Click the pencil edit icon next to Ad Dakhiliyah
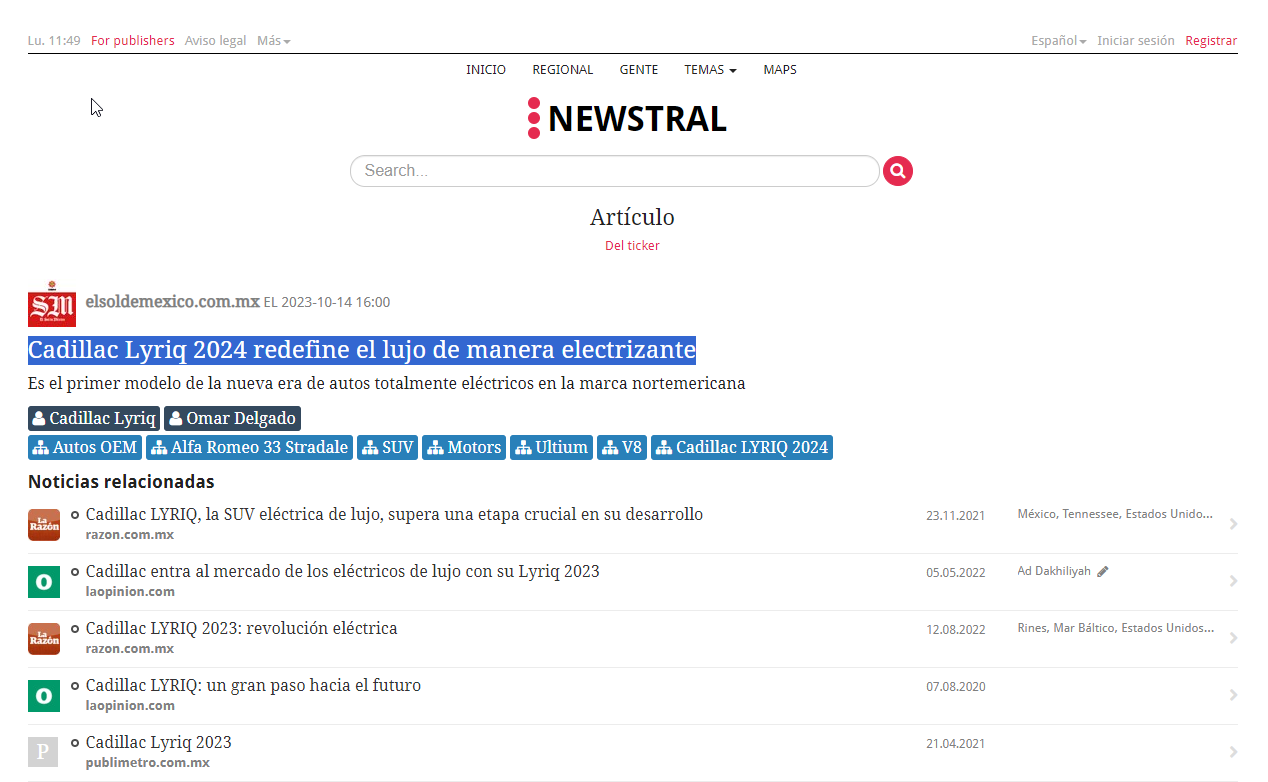Screen dimensions: 1268x782 pyautogui.click(x=1103, y=571)
